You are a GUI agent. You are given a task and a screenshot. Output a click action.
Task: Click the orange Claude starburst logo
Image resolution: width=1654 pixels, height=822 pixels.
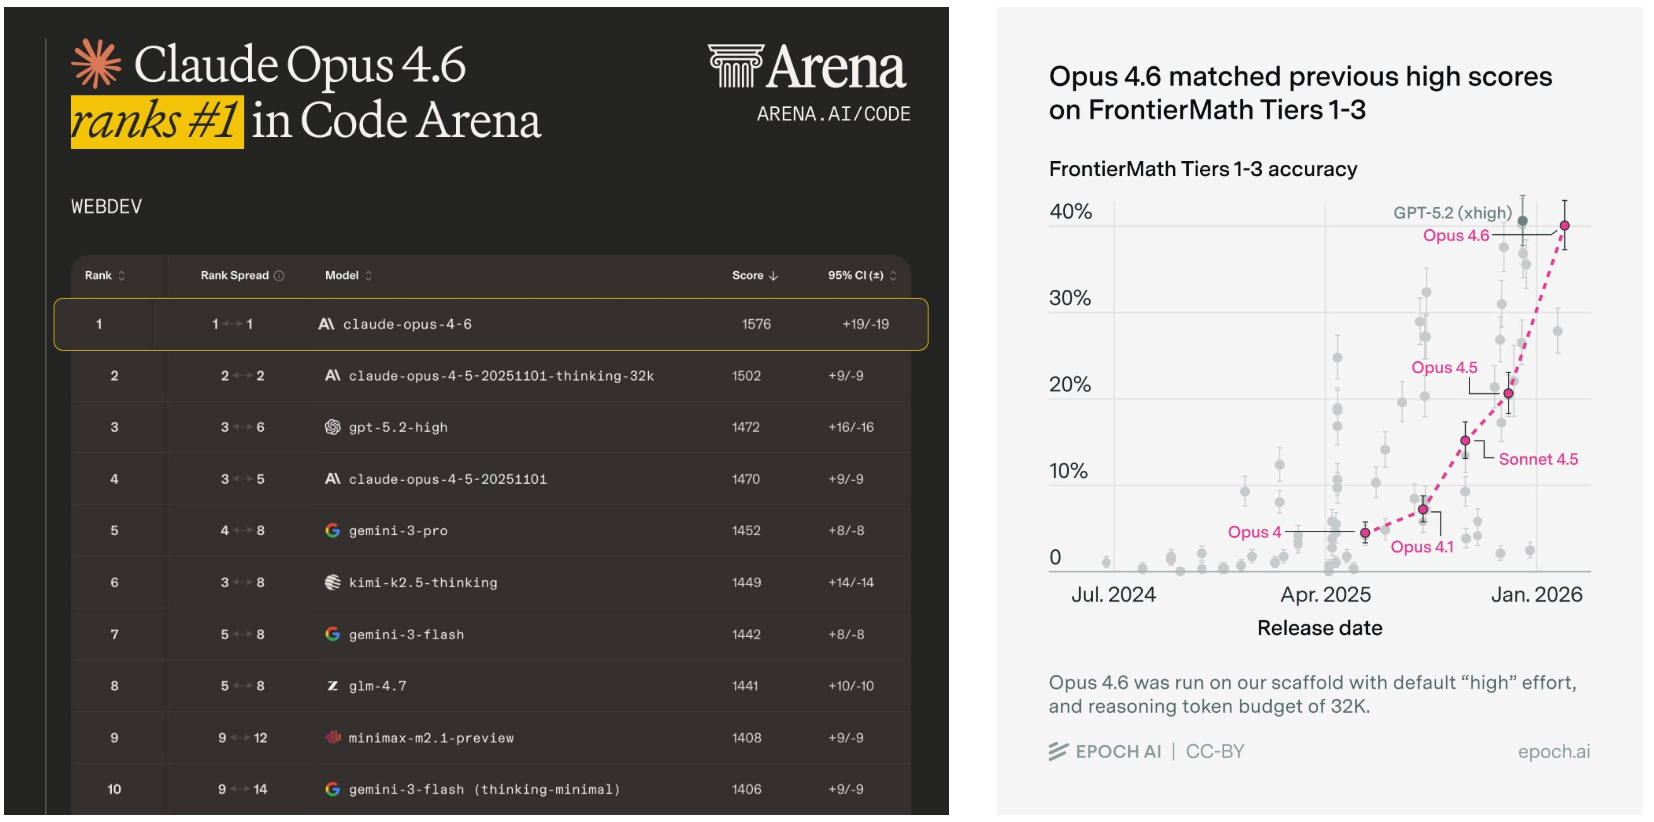(x=96, y=64)
